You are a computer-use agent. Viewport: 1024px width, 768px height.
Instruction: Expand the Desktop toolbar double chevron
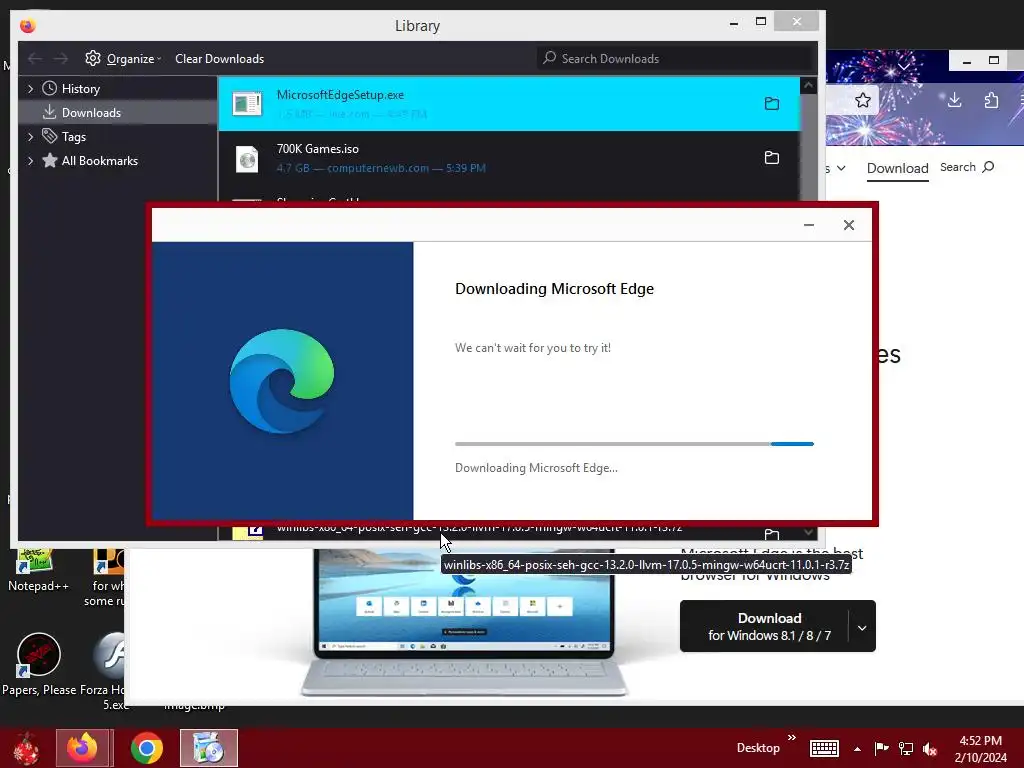pos(792,738)
